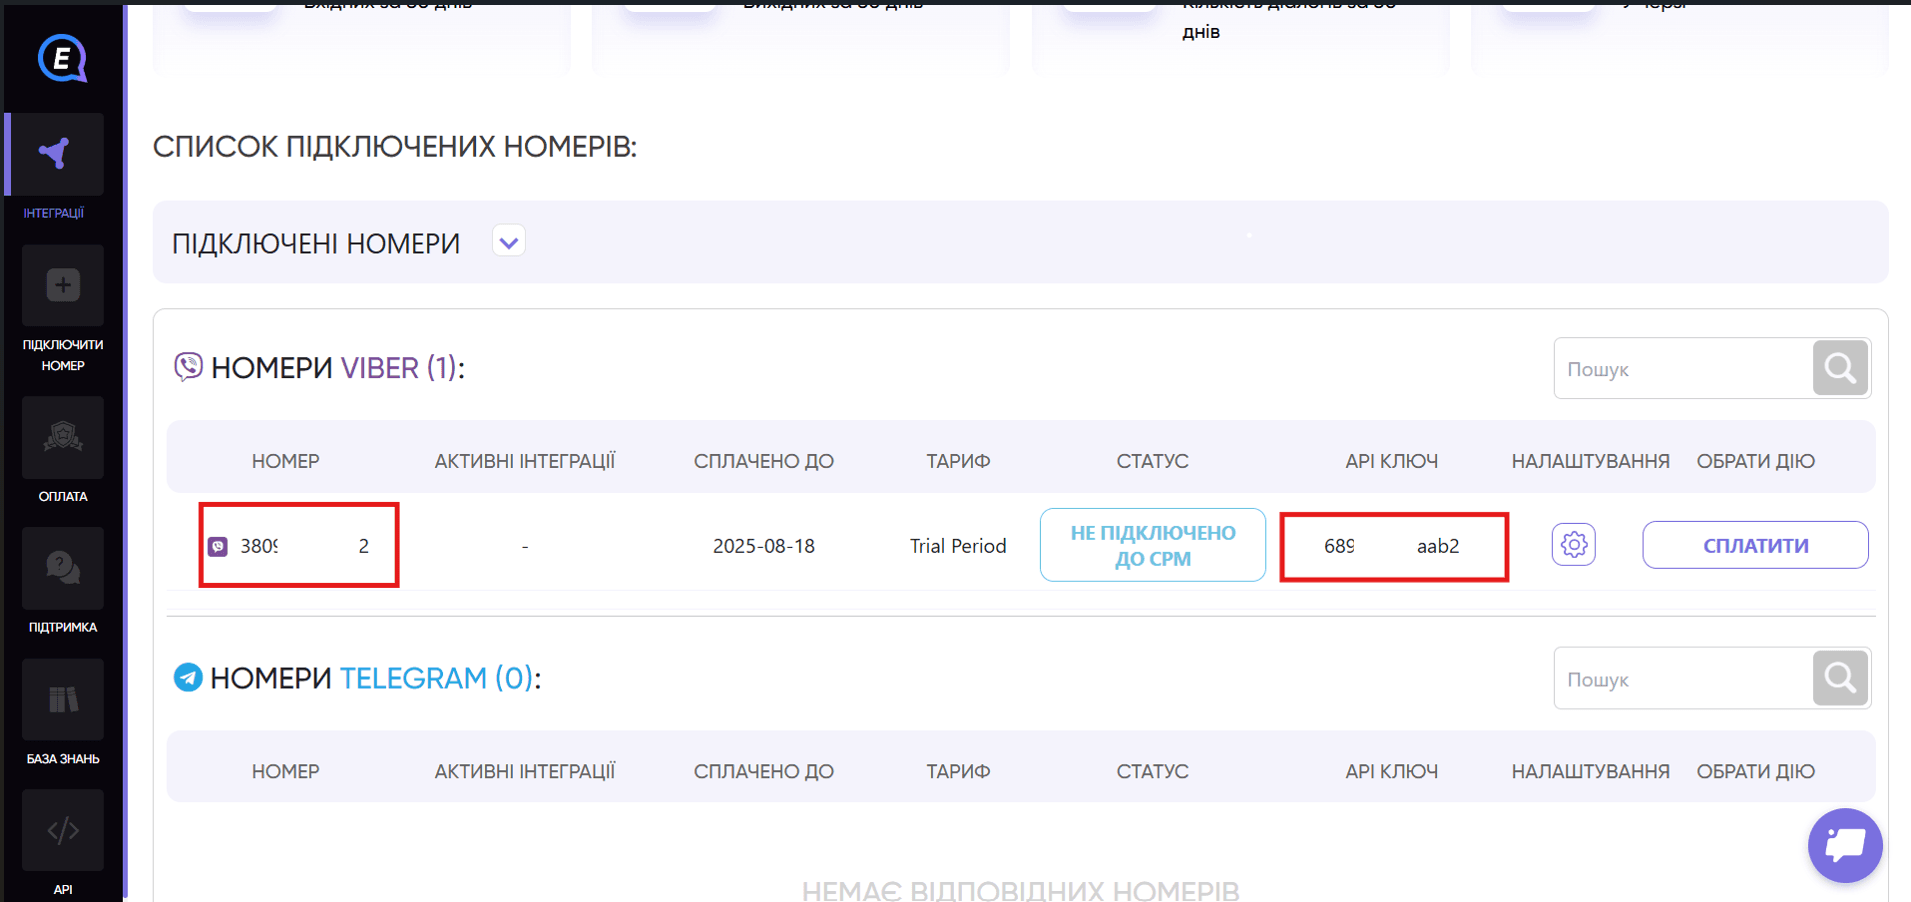Expand the Підключені номери chevron dropdown
The width and height of the screenshot is (1911, 902).
[x=509, y=242]
